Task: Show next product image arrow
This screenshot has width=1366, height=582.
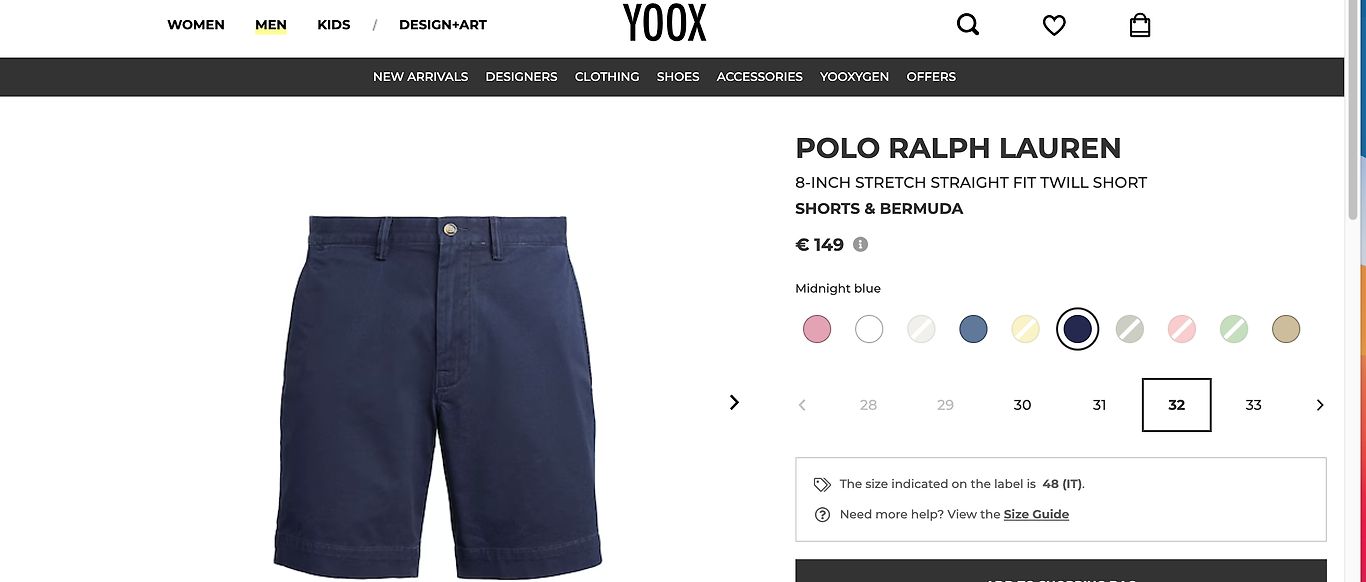Action: point(734,402)
